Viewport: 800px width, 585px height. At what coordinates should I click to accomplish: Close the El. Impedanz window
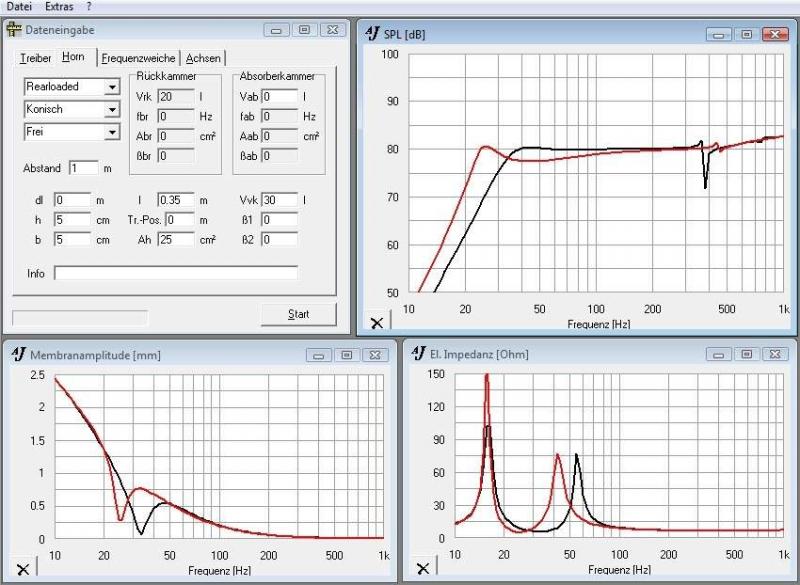775,354
